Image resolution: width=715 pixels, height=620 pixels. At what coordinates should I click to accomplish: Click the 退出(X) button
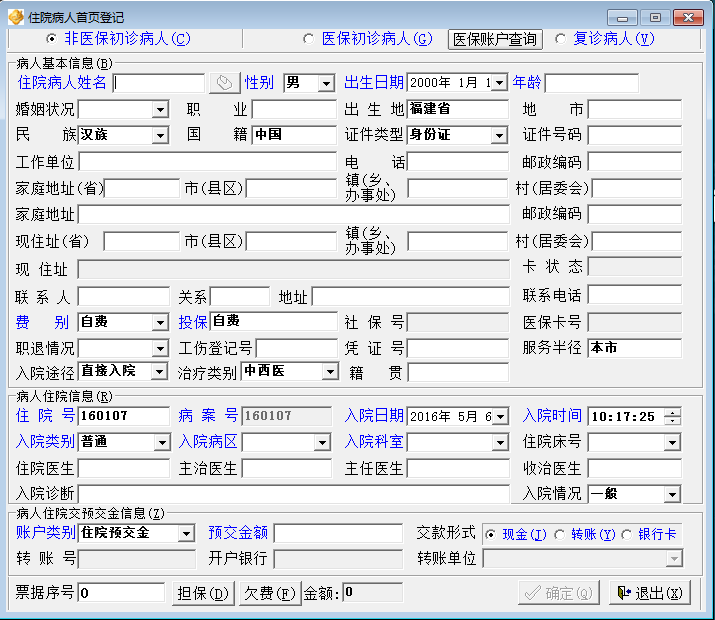(x=650, y=593)
